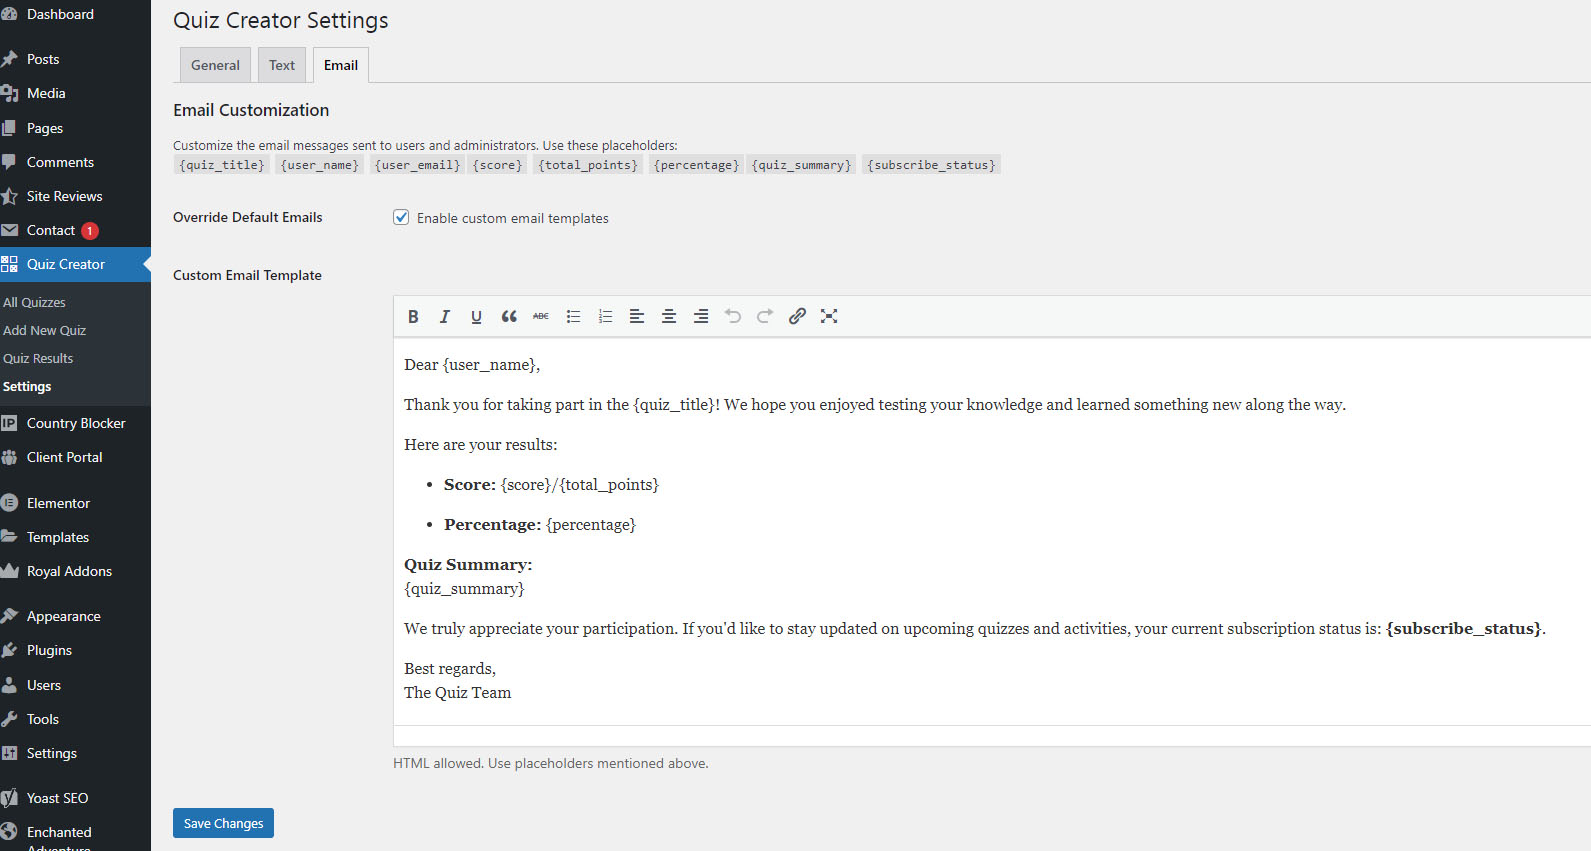Insert a numbered list
This screenshot has height=851, width=1591.
tap(605, 316)
